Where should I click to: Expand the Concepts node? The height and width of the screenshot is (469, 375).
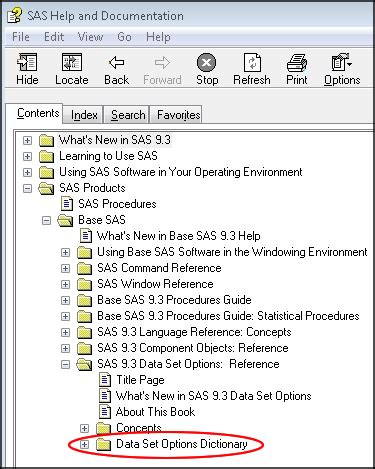[x=84, y=428]
